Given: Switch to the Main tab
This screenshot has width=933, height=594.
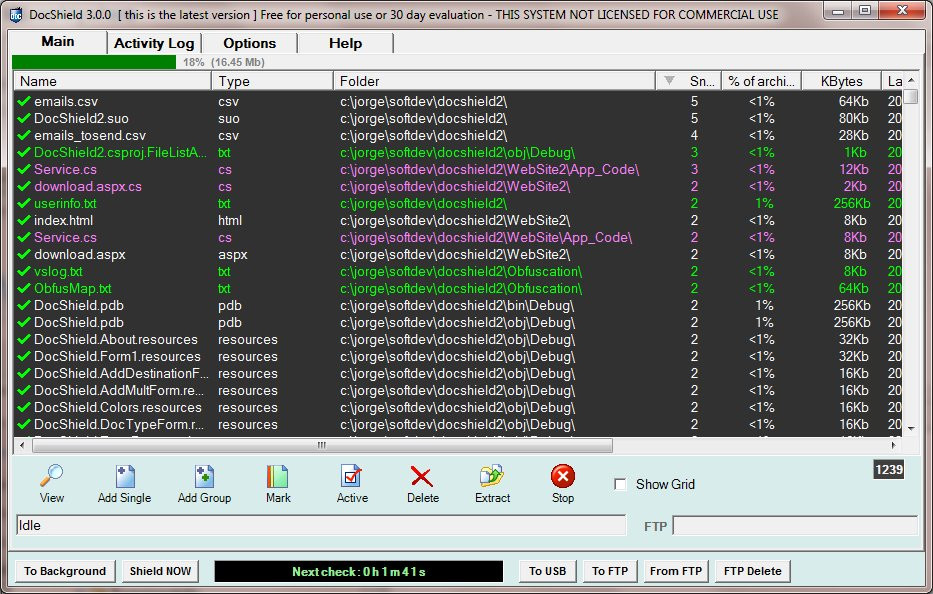Looking at the screenshot, I should click(x=58, y=42).
